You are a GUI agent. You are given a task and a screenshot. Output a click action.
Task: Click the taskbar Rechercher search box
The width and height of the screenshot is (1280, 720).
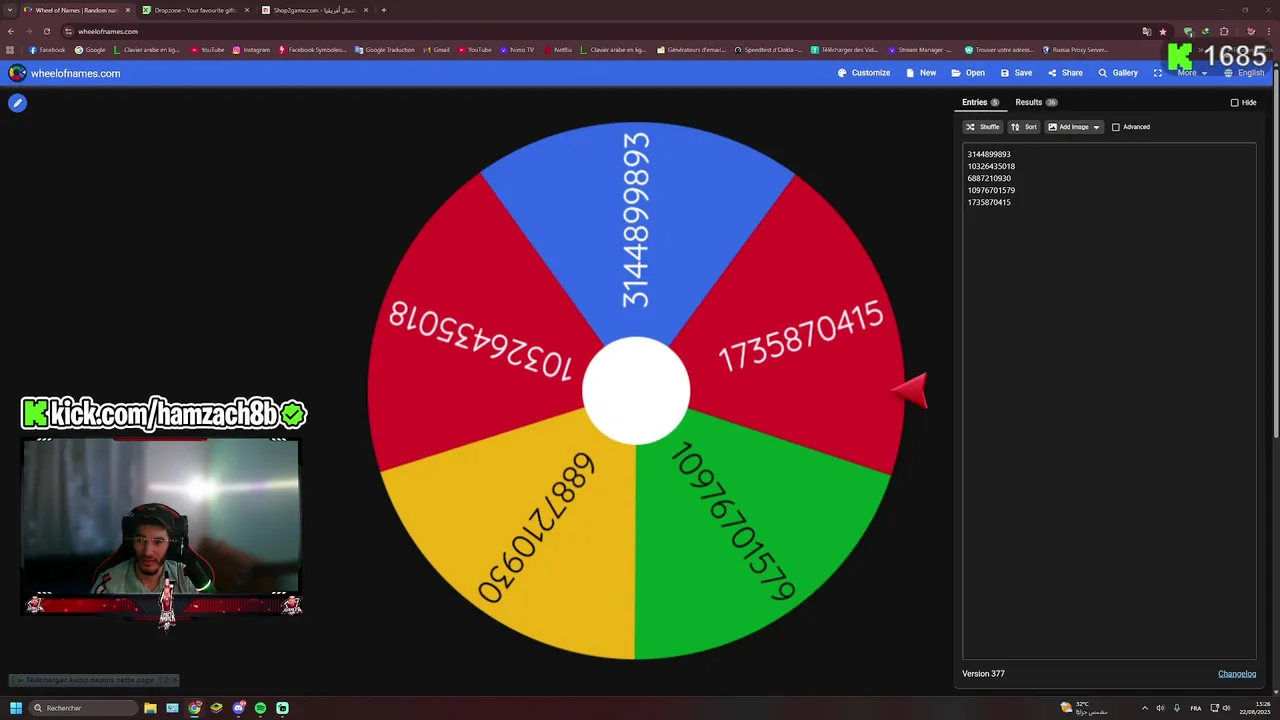tap(83, 708)
